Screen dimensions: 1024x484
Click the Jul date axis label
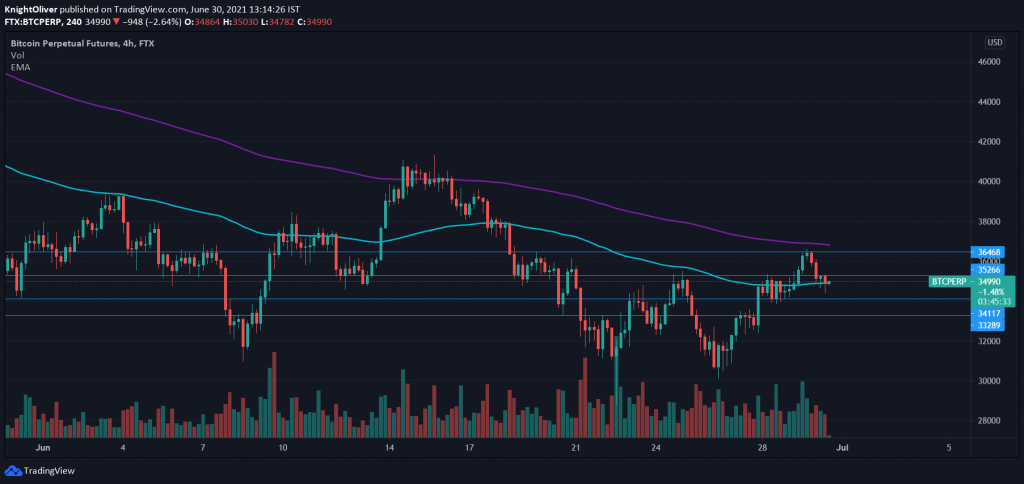coord(843,447)
